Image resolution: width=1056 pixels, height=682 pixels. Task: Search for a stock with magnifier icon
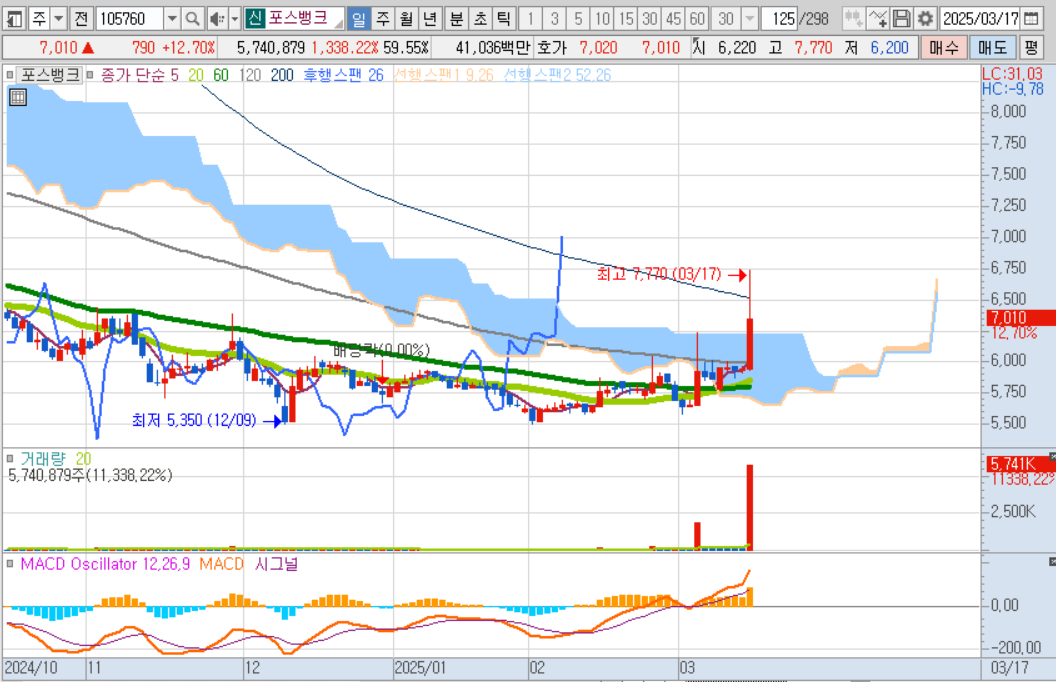[x=193, y=19]
